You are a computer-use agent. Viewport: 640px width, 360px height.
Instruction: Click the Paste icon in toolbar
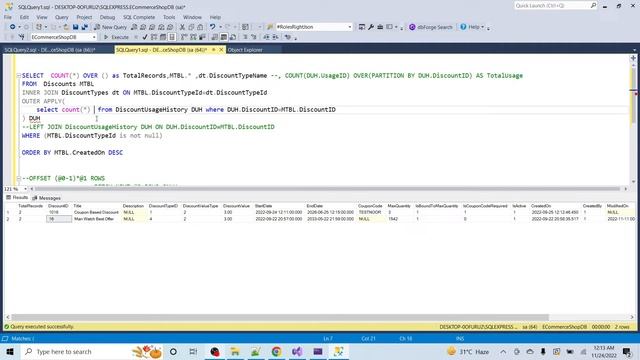coord(200,27)
